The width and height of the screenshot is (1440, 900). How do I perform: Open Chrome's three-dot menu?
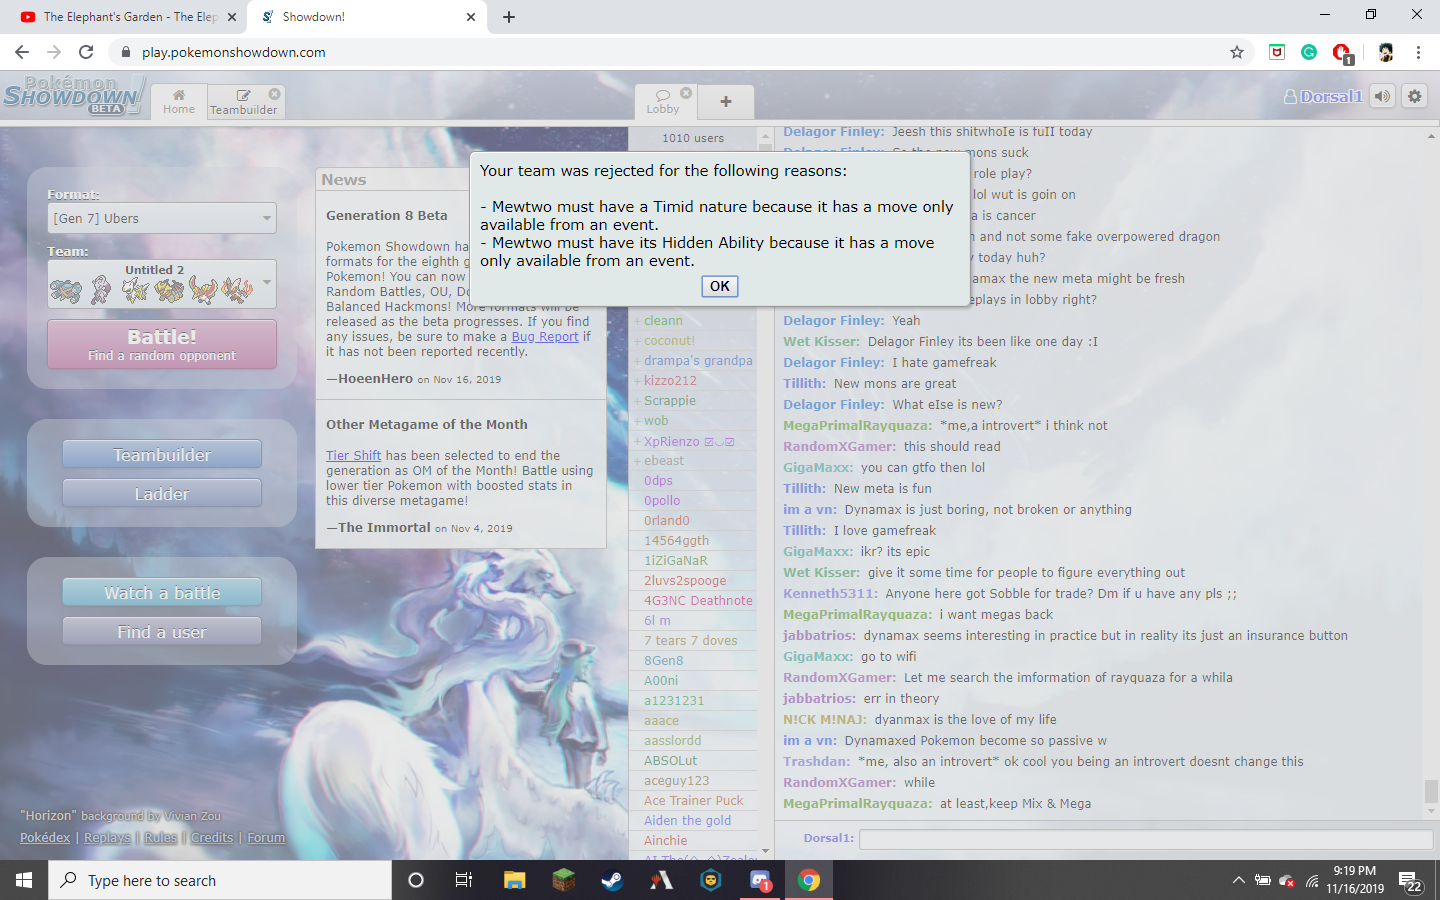tap(1418, 52)
